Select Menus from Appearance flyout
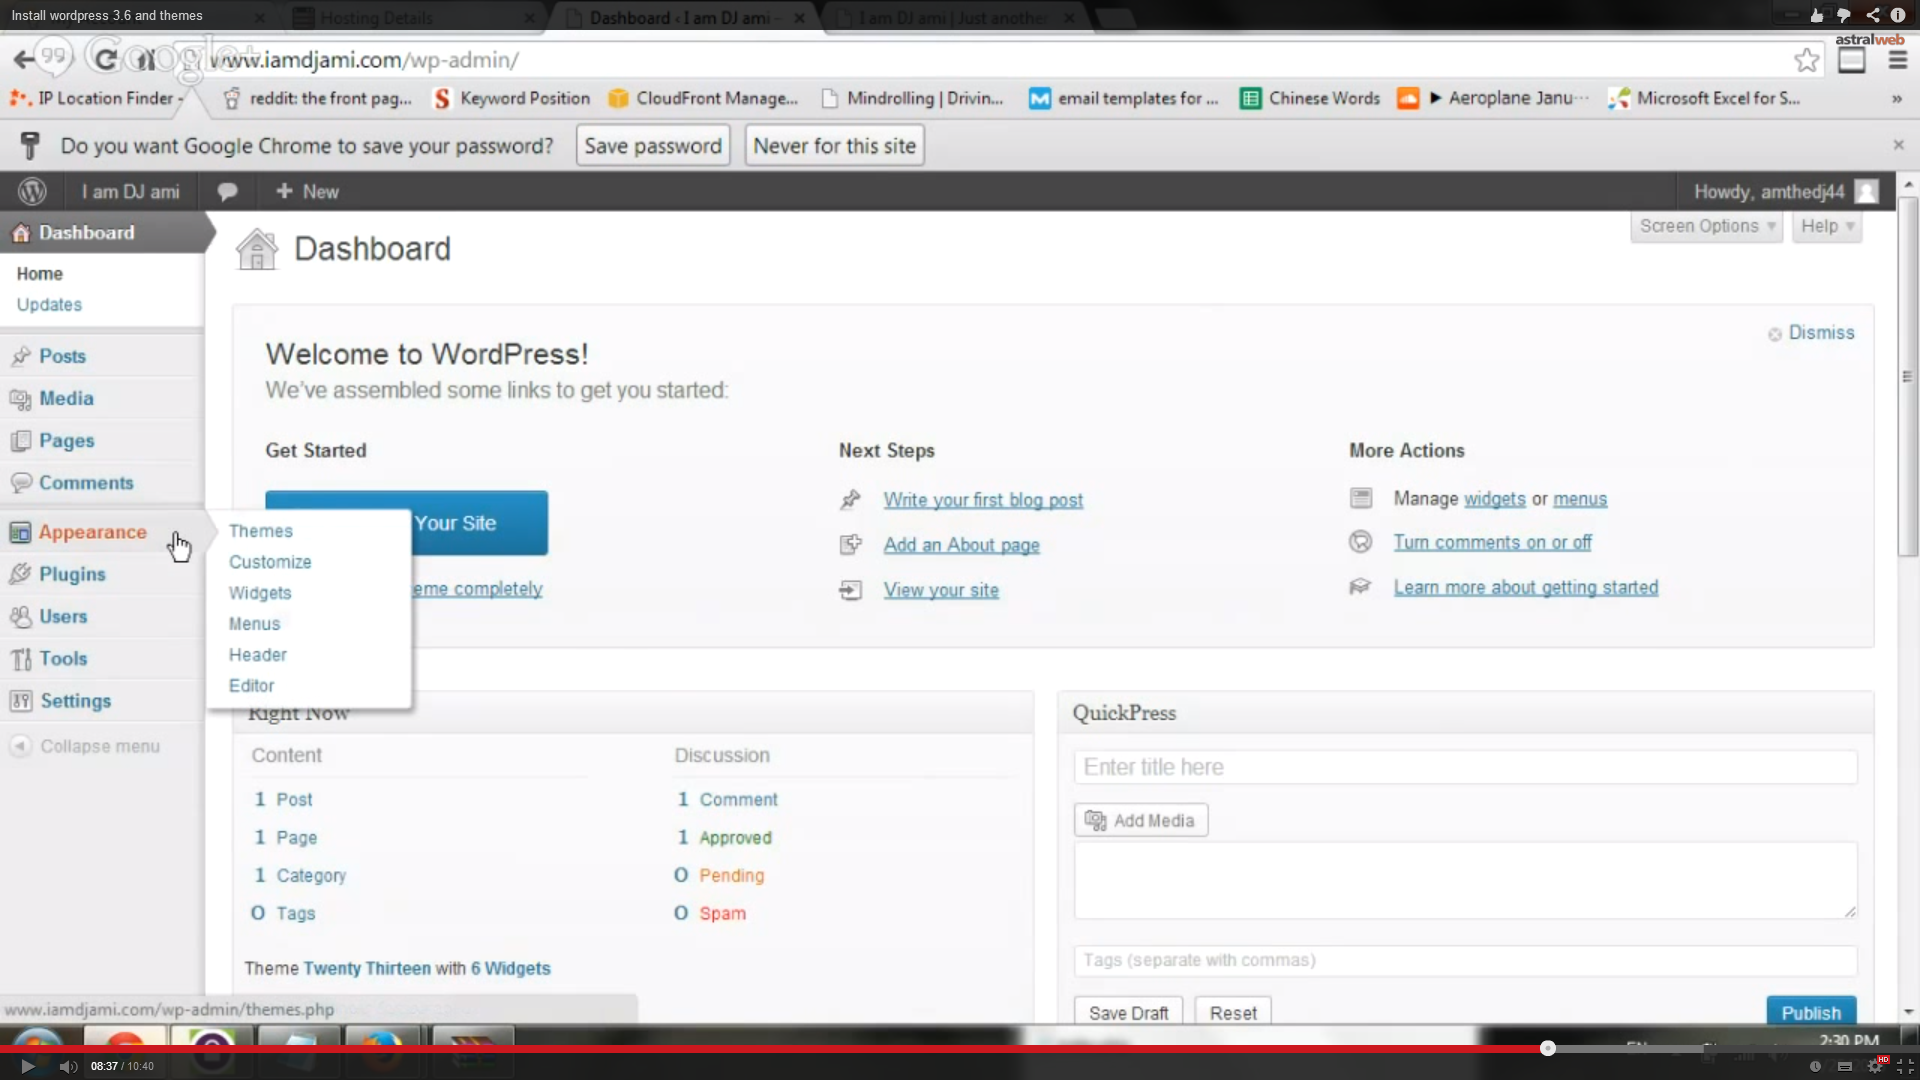The width and height of the screenshot is (1920, 1080). pyautogui.click(x=254, y=624)
